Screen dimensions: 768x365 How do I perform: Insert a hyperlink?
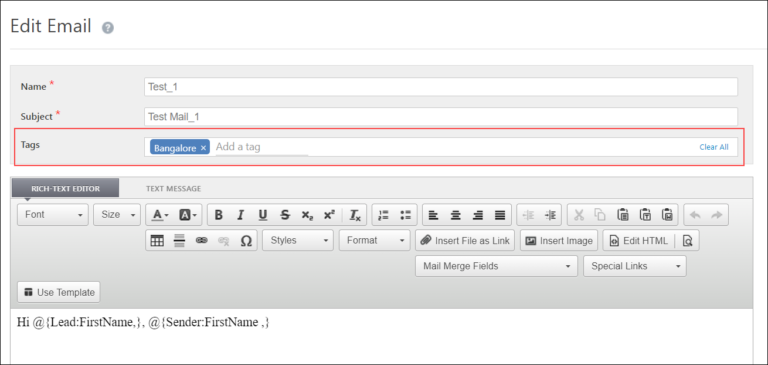pyautogui.click(x=201, y=241)
